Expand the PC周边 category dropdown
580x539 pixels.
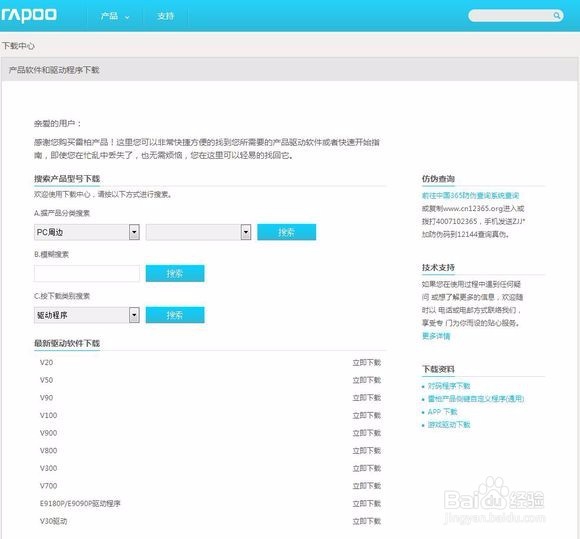pos(87,232)
